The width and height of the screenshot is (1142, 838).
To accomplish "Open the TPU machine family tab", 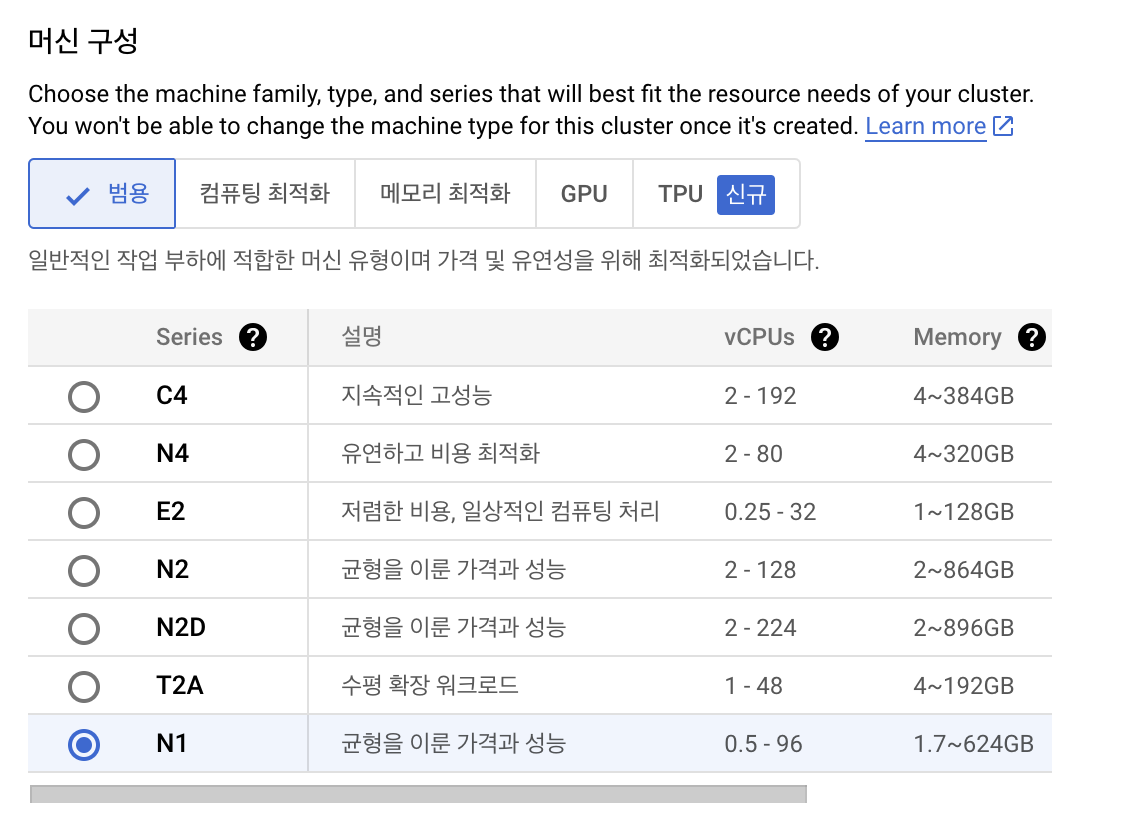I will [x=680, y=194].
